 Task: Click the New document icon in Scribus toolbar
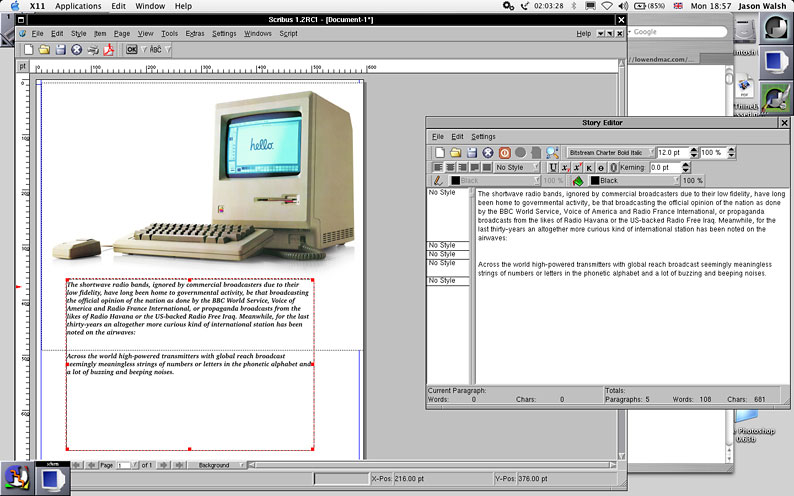[29, 49]
